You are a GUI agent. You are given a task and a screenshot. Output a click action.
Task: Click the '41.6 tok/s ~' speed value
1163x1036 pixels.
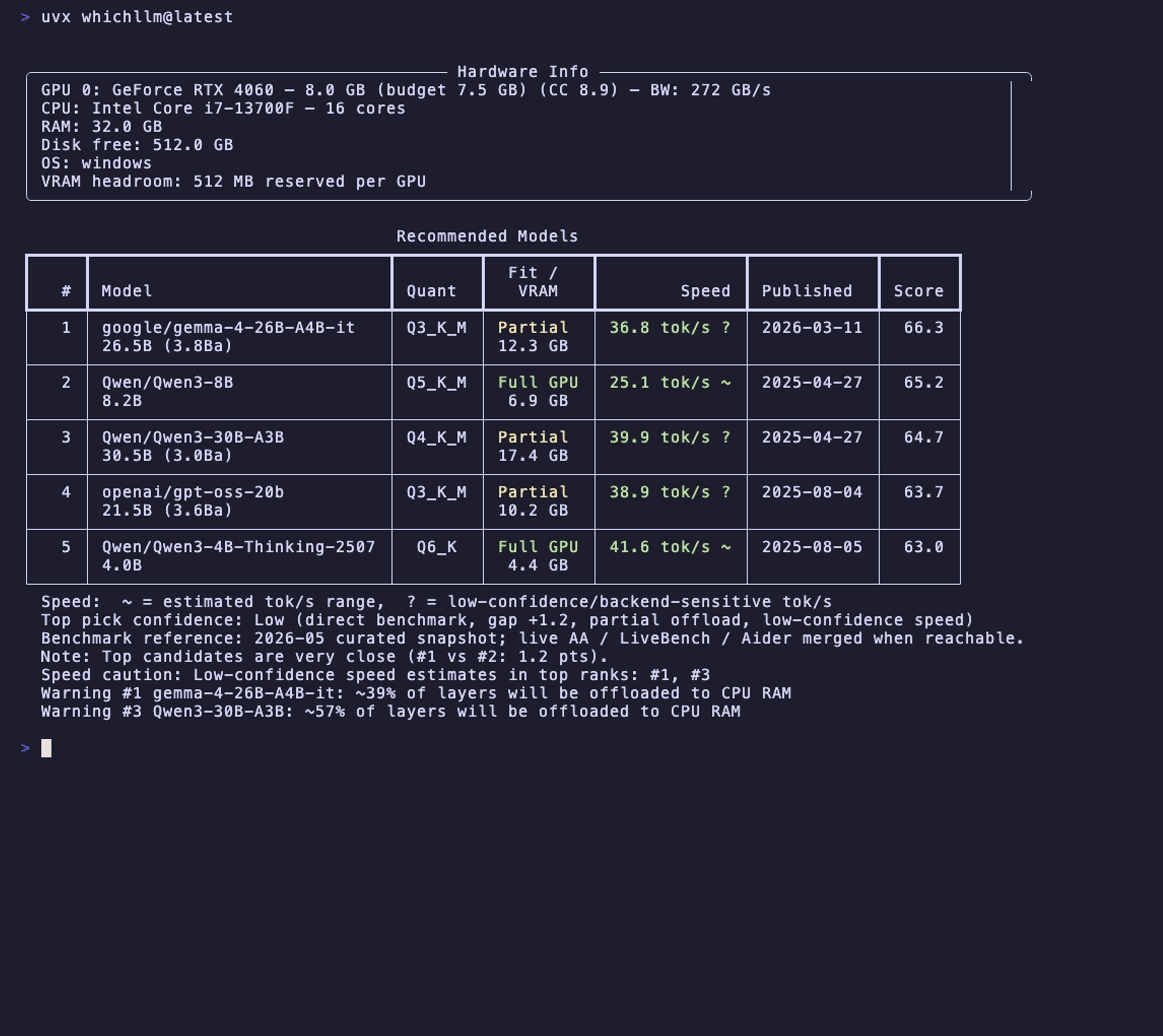[x=670, y=547]
